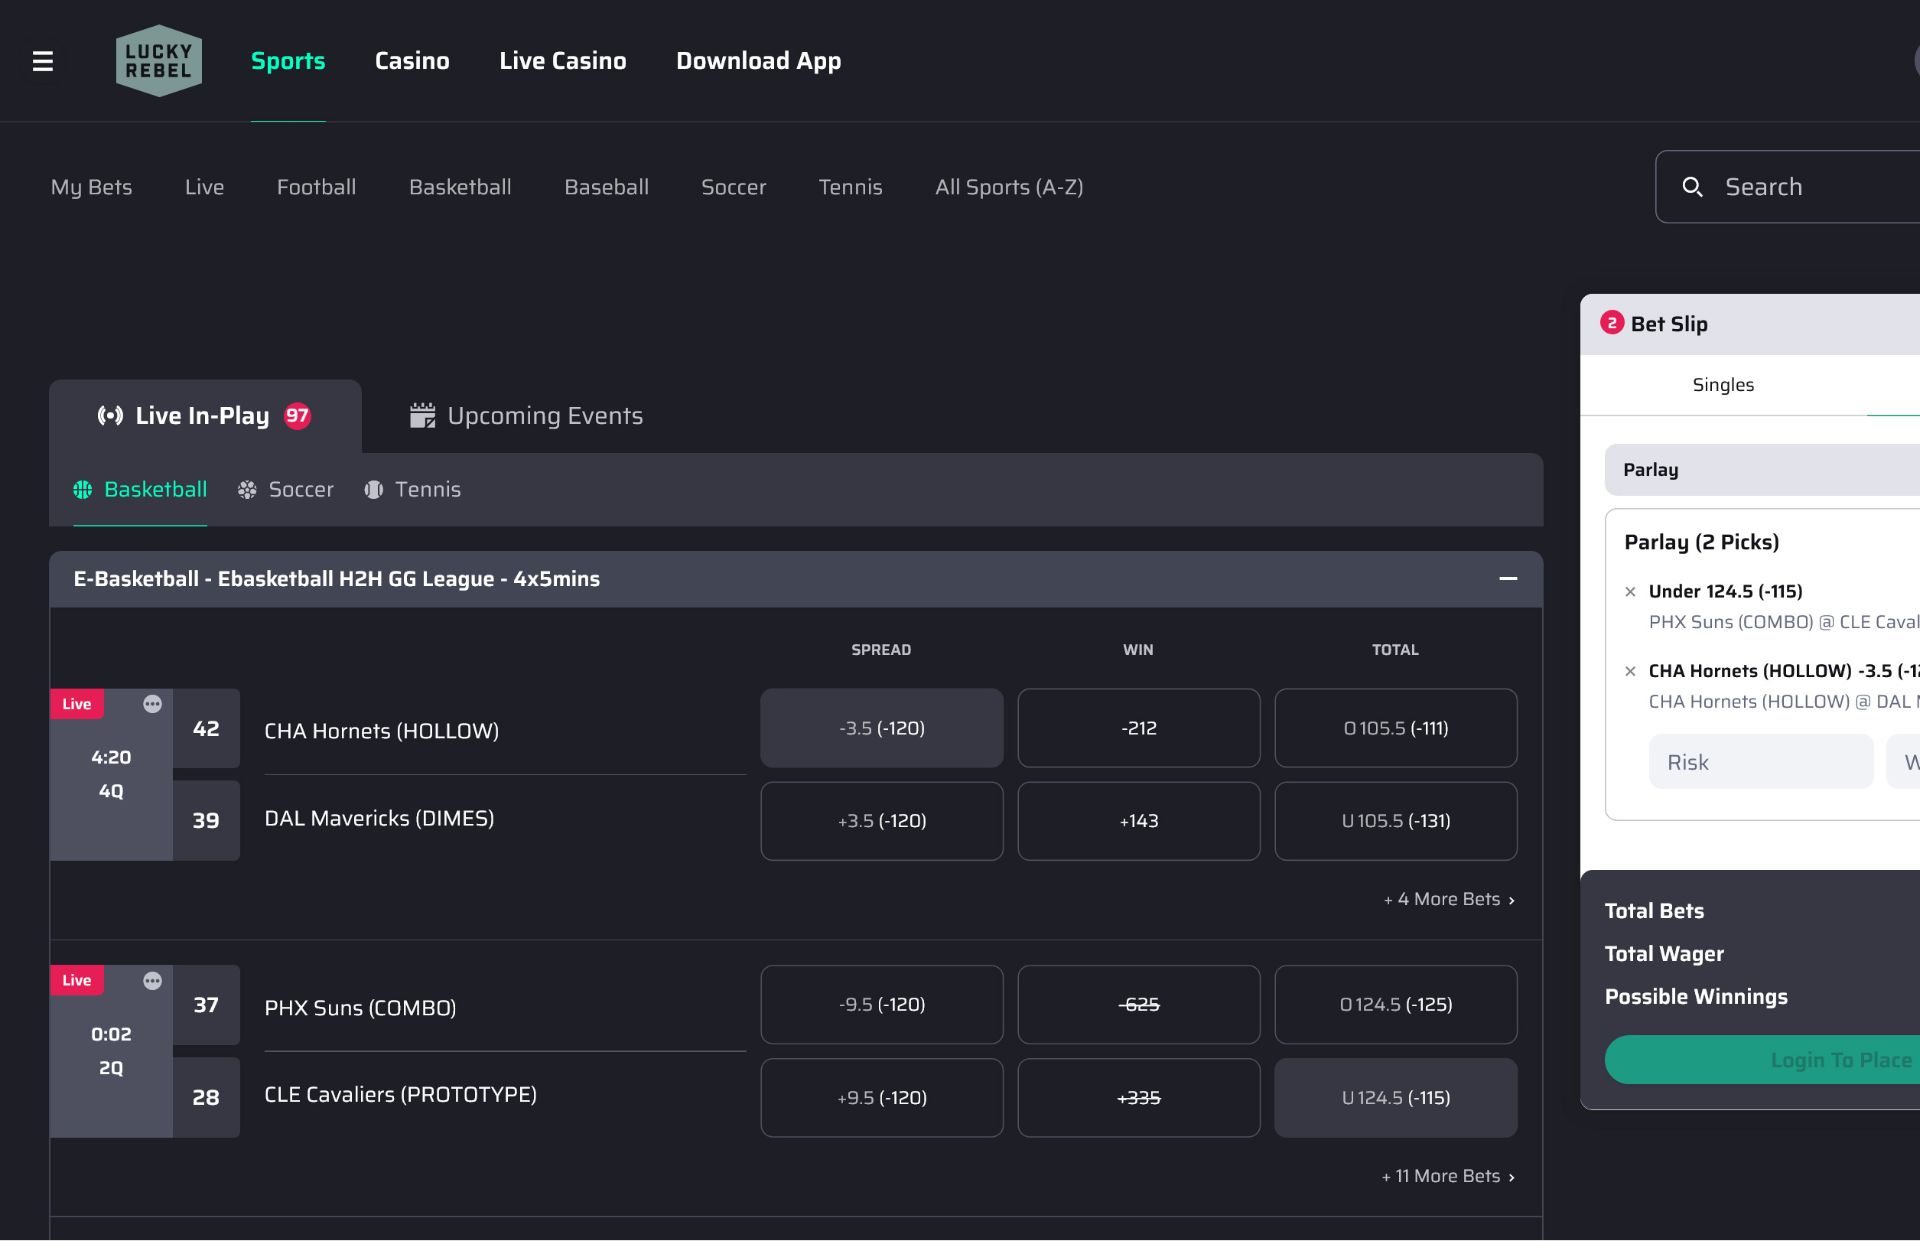Collapse the Ebasketball H2H GG League section

coord(1508,579)
